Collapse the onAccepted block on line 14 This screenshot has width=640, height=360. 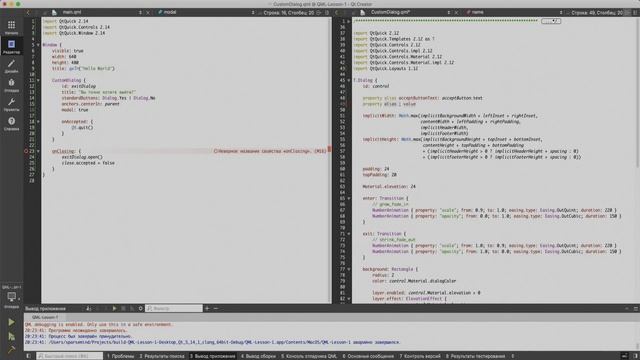click(38, 122)
